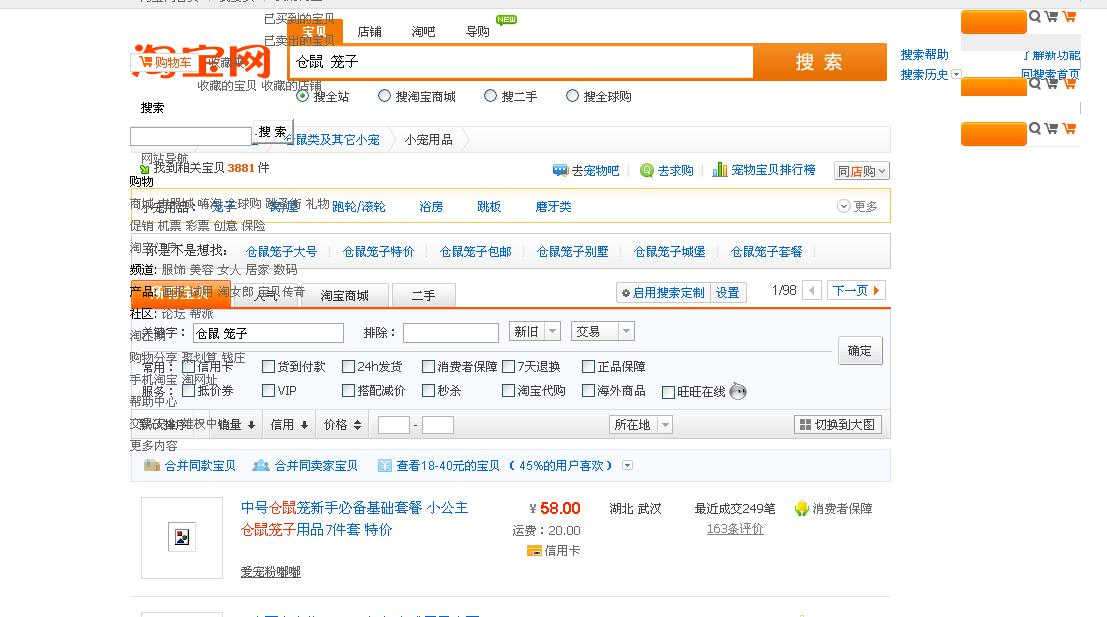Open the product thumbnail for 中号仓鼠笼
Screen dimensions: 1107x617
[181, 538]
